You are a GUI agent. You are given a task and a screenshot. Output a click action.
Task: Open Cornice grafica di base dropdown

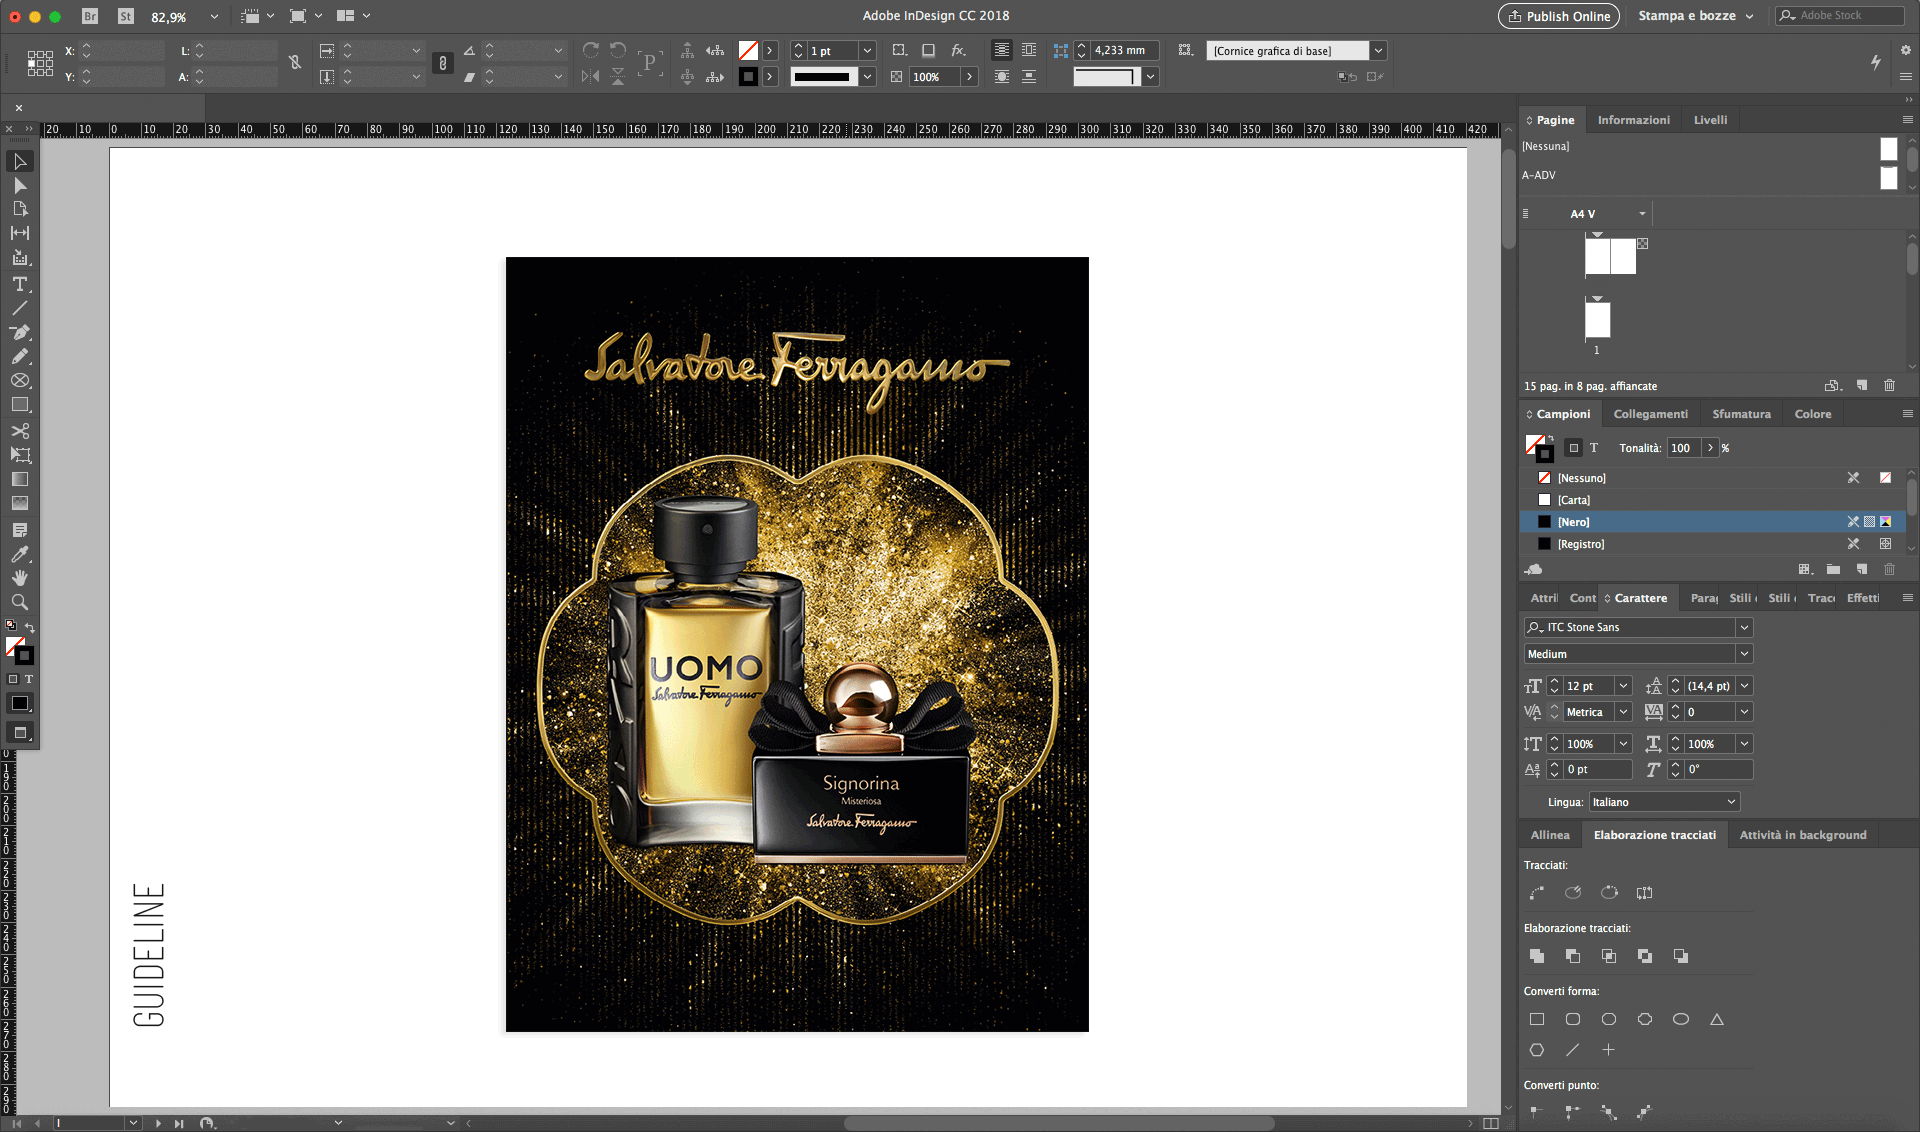pos(1378,51)
